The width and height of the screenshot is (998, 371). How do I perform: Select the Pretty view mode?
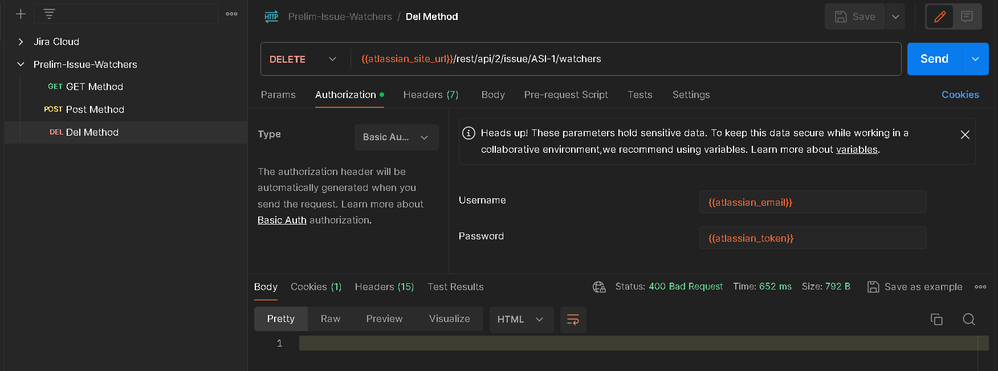tap(281, 319)
